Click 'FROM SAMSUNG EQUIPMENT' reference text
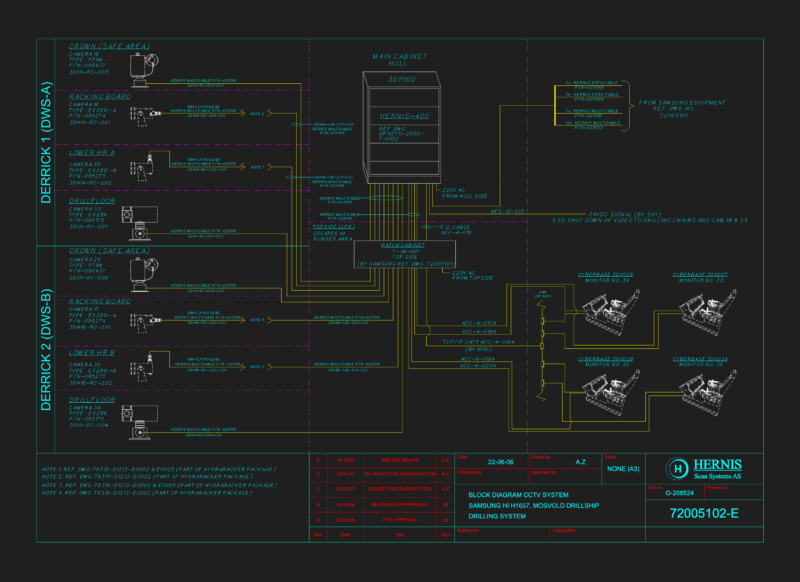 (x=682, y=103)
